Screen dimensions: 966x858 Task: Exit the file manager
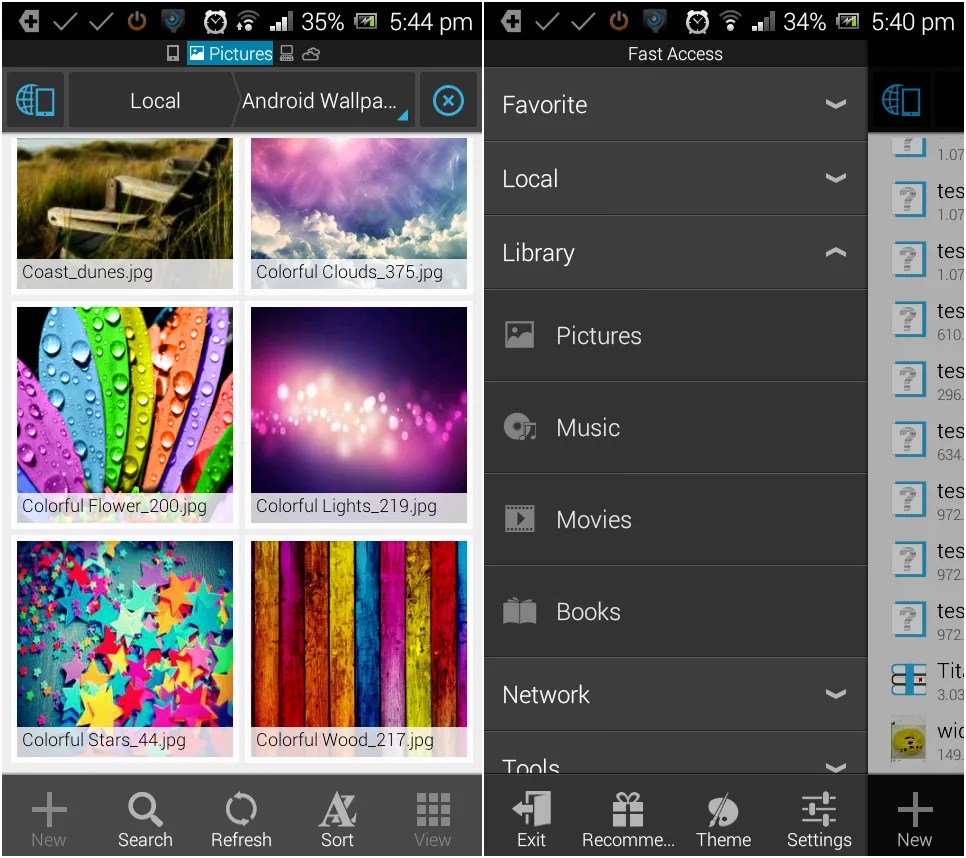point(531,817)
